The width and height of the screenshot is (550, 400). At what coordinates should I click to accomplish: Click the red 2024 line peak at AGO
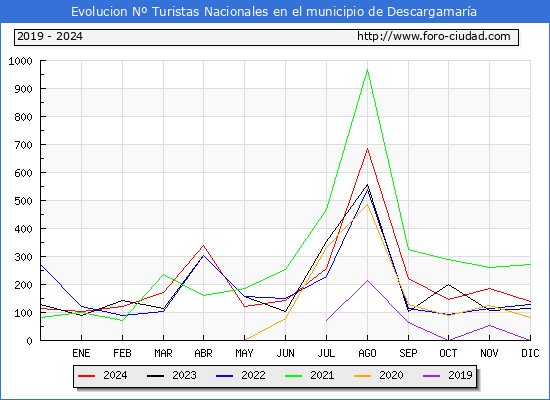point(367,148)
